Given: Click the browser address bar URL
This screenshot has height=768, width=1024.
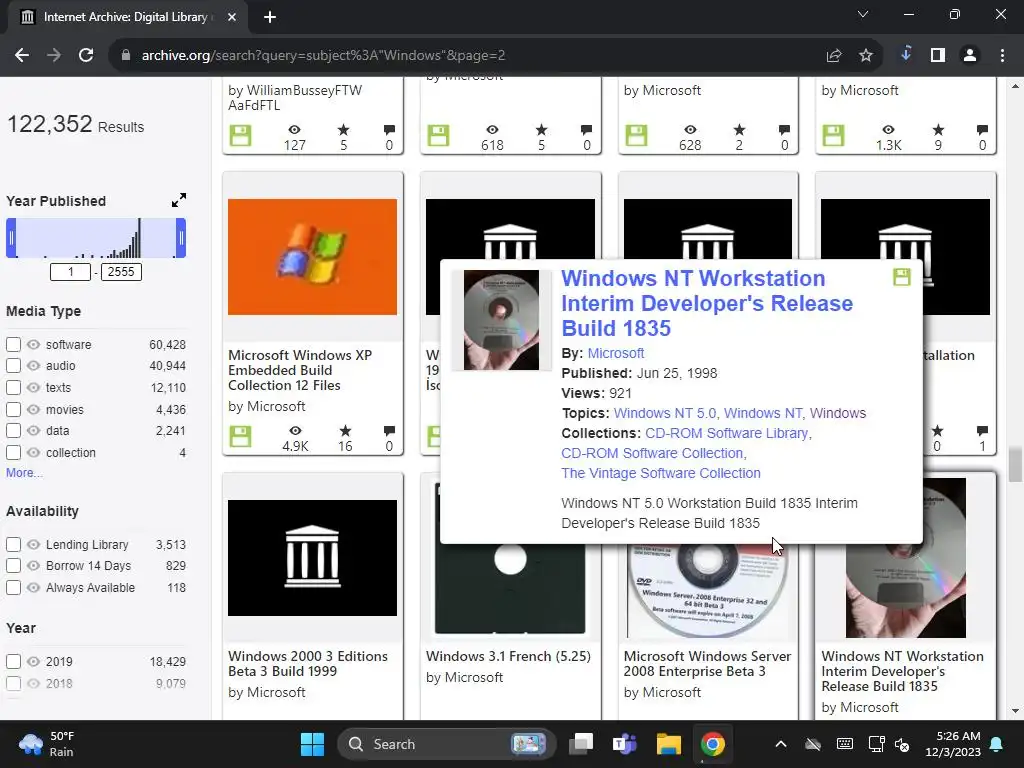Looking at the screenshot, I should pyautogui.click(x=323, y=56).
